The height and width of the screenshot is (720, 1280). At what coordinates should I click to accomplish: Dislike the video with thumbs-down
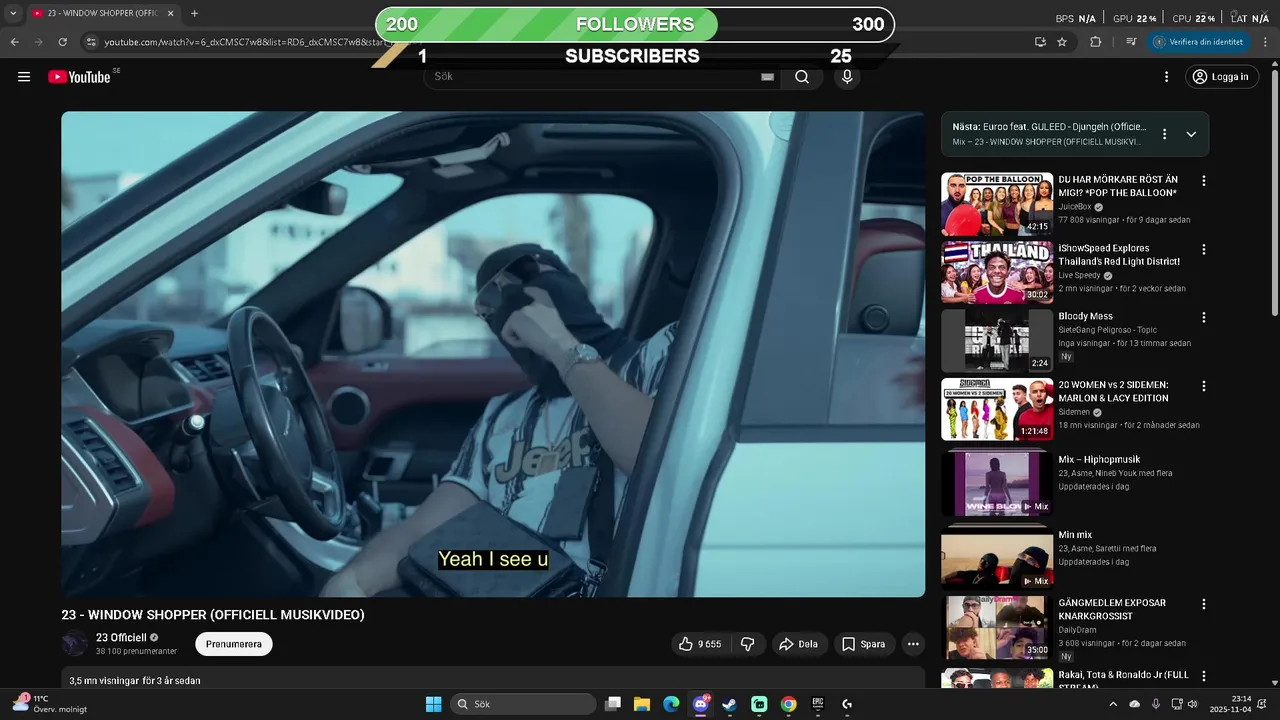[748, 644]
